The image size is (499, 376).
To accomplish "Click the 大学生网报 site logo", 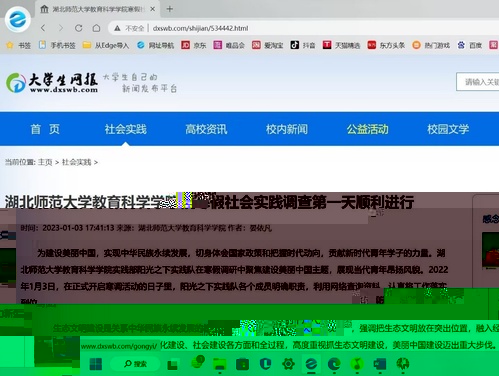I will coord(52,83).
